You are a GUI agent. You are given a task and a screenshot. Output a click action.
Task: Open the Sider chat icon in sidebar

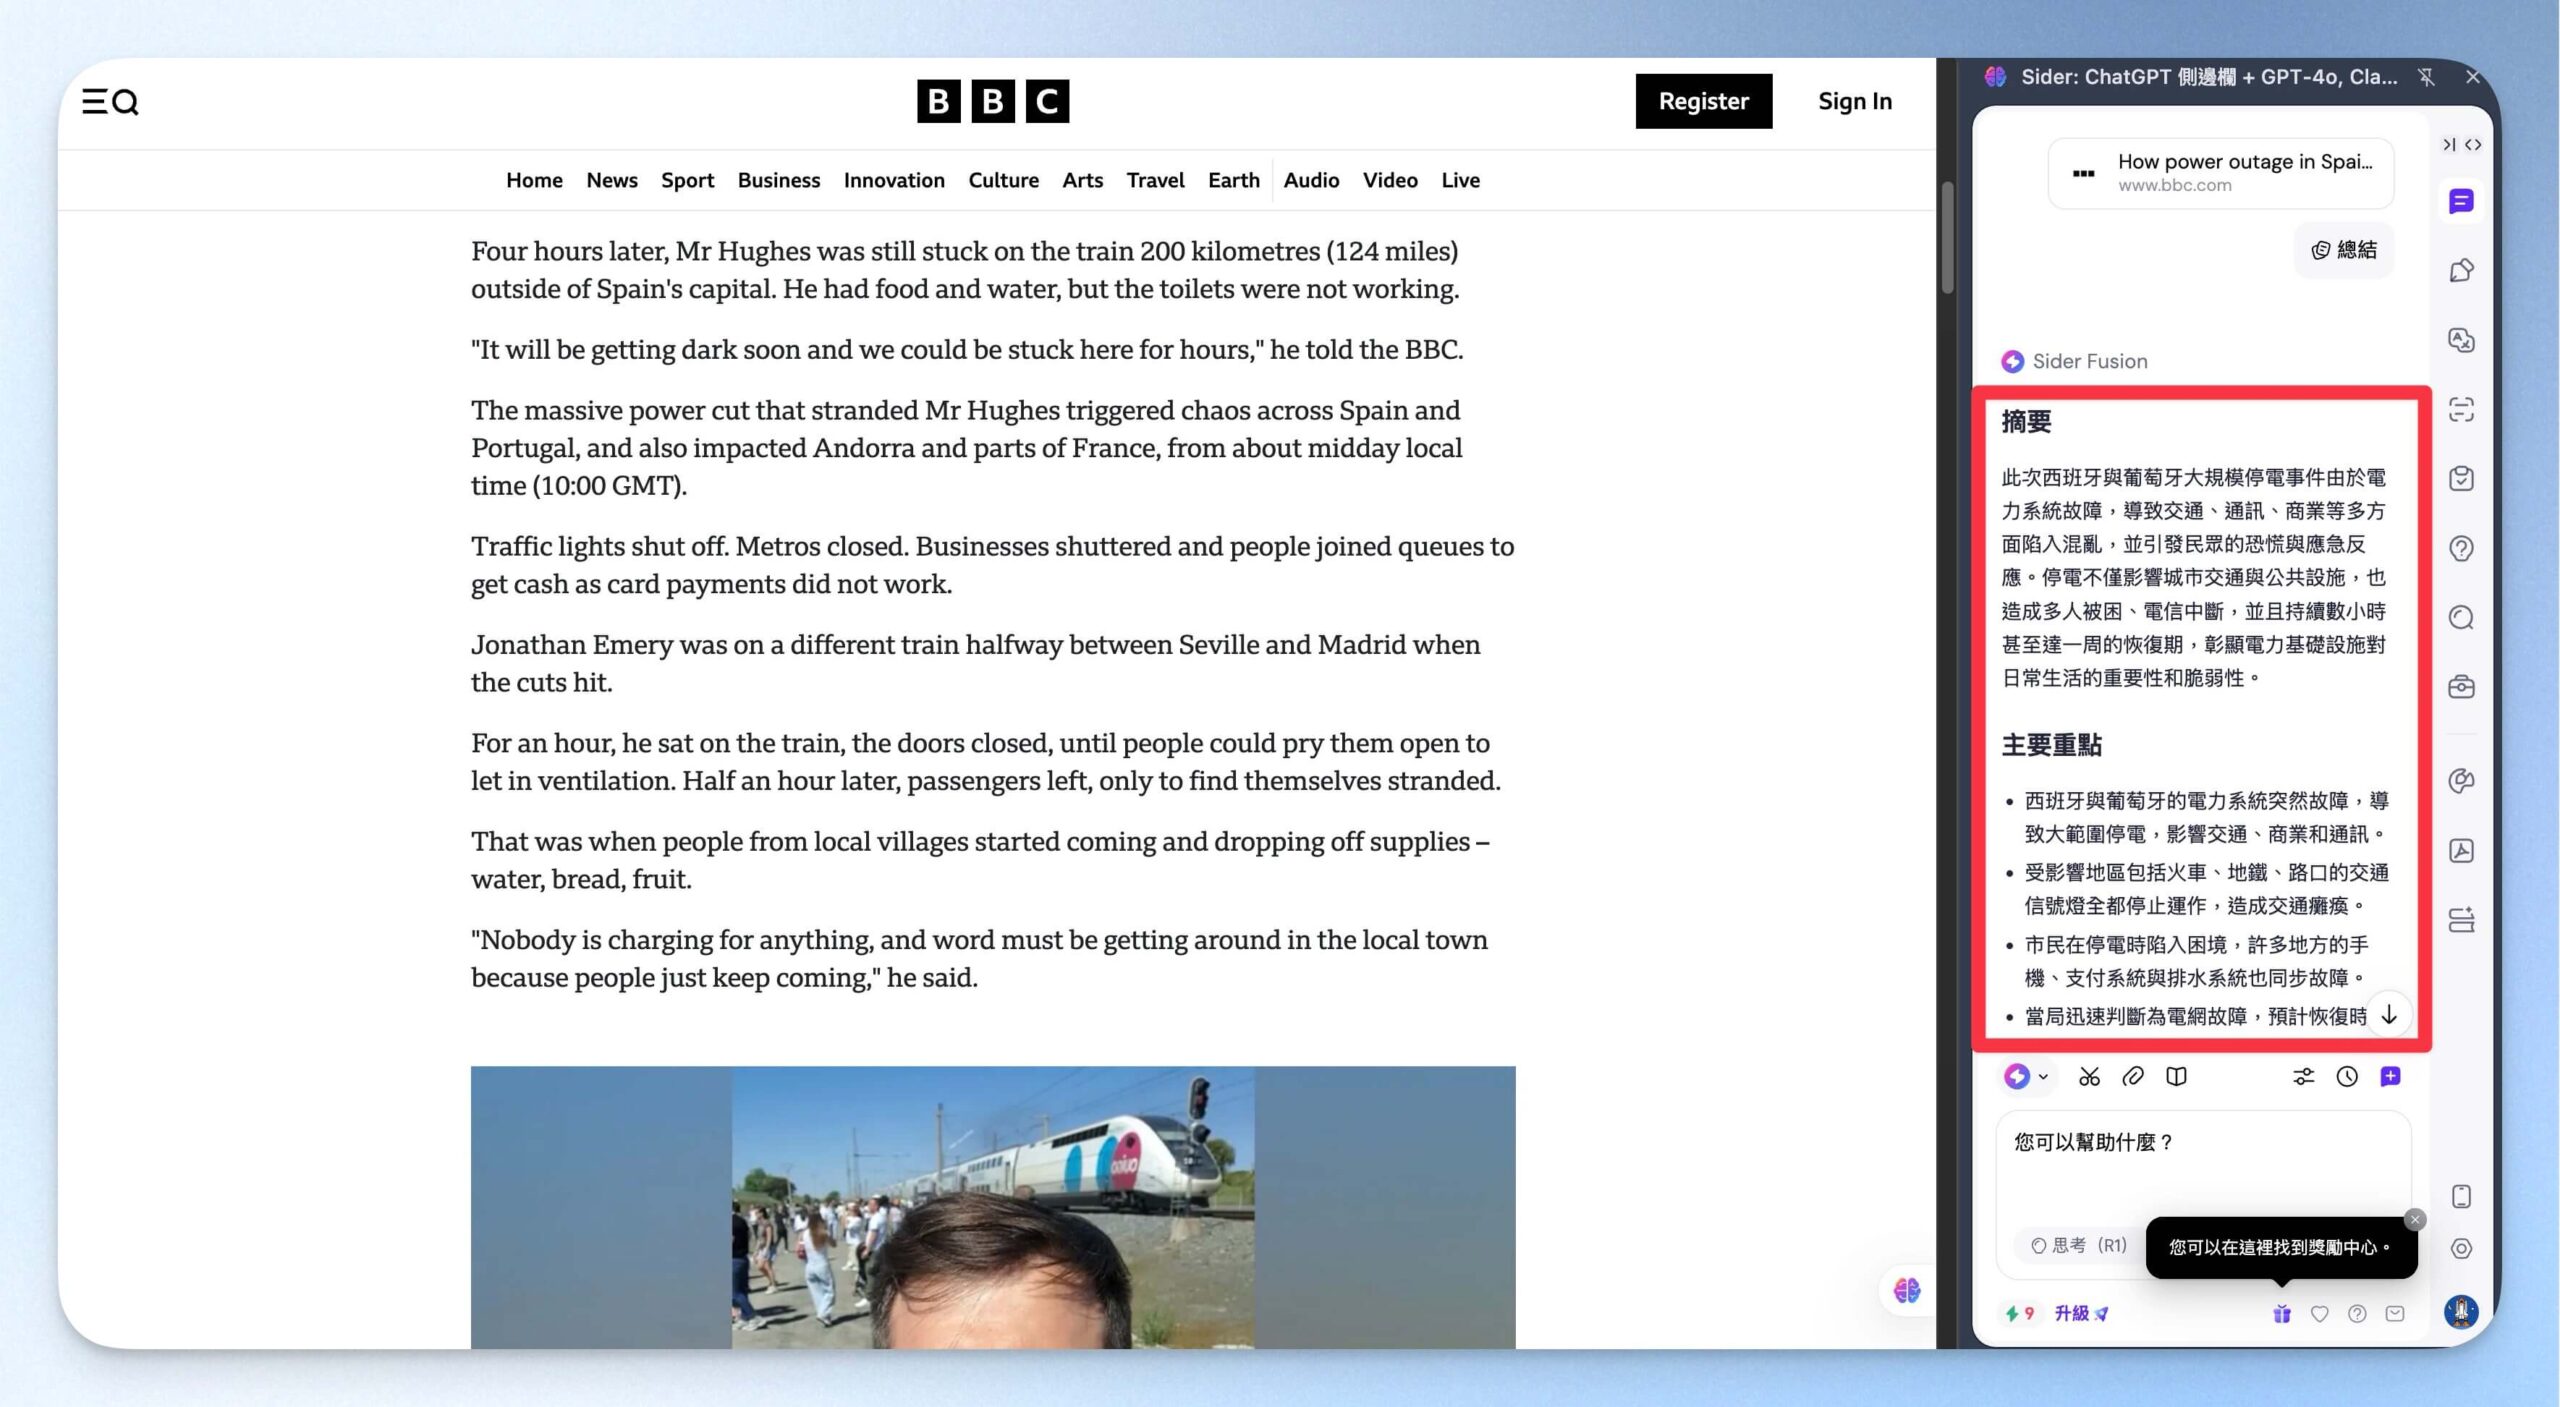coord(2461,202)
